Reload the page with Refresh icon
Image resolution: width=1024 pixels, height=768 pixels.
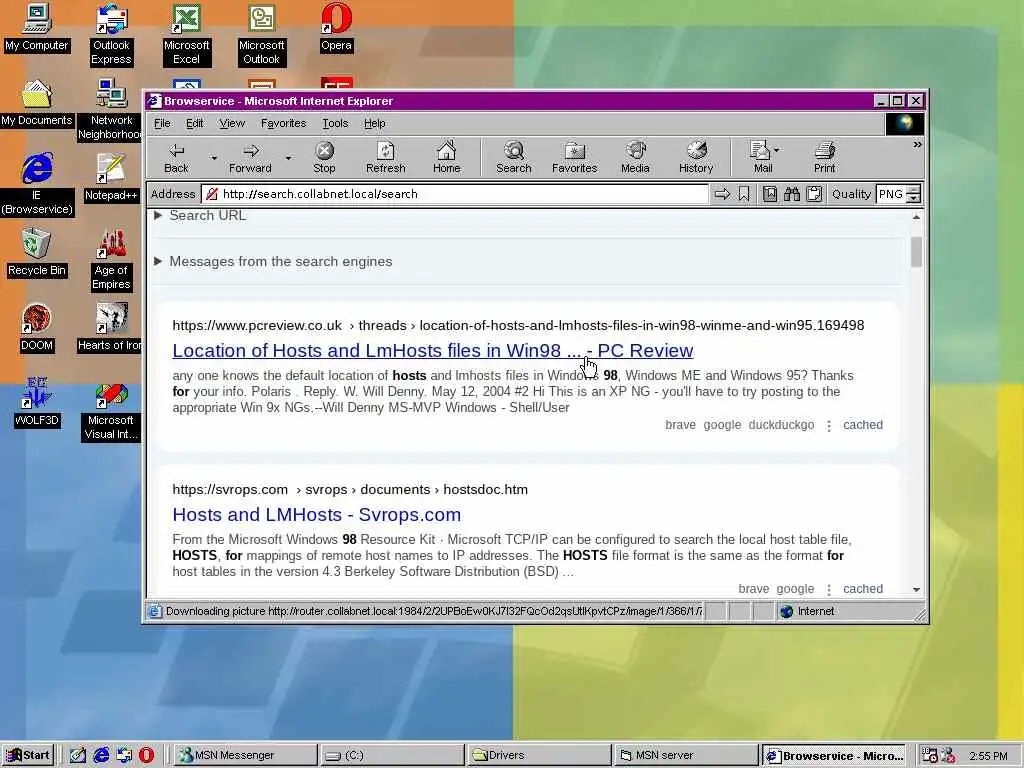coord(385,157)
